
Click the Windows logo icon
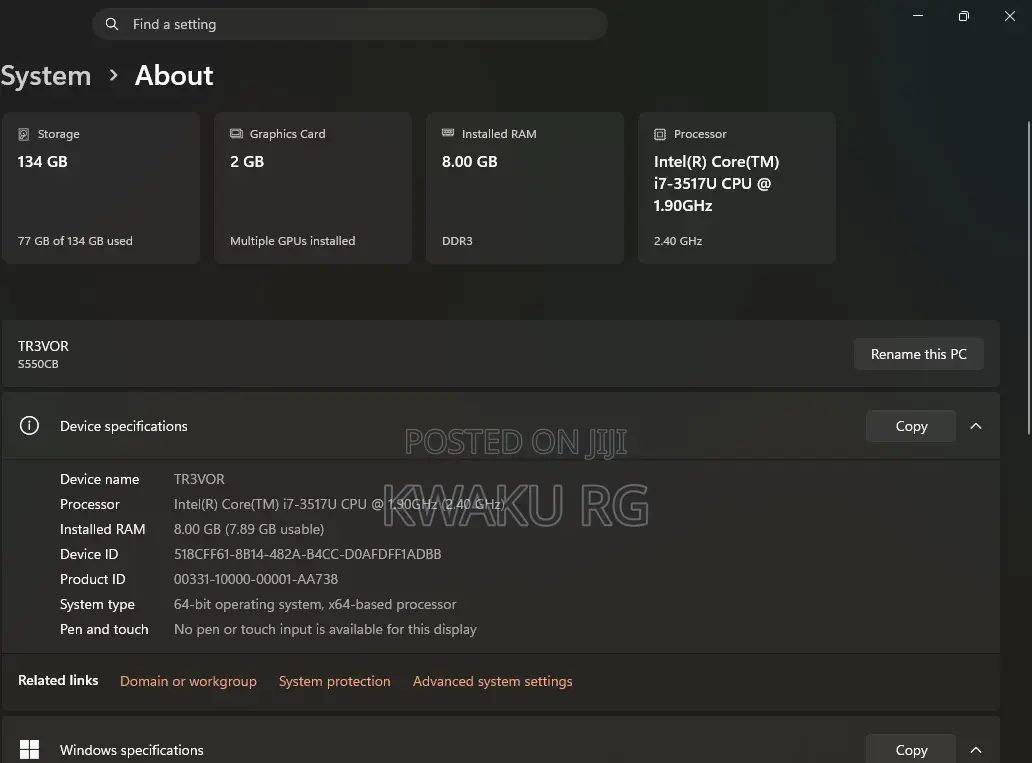click(x=29, y=749)
